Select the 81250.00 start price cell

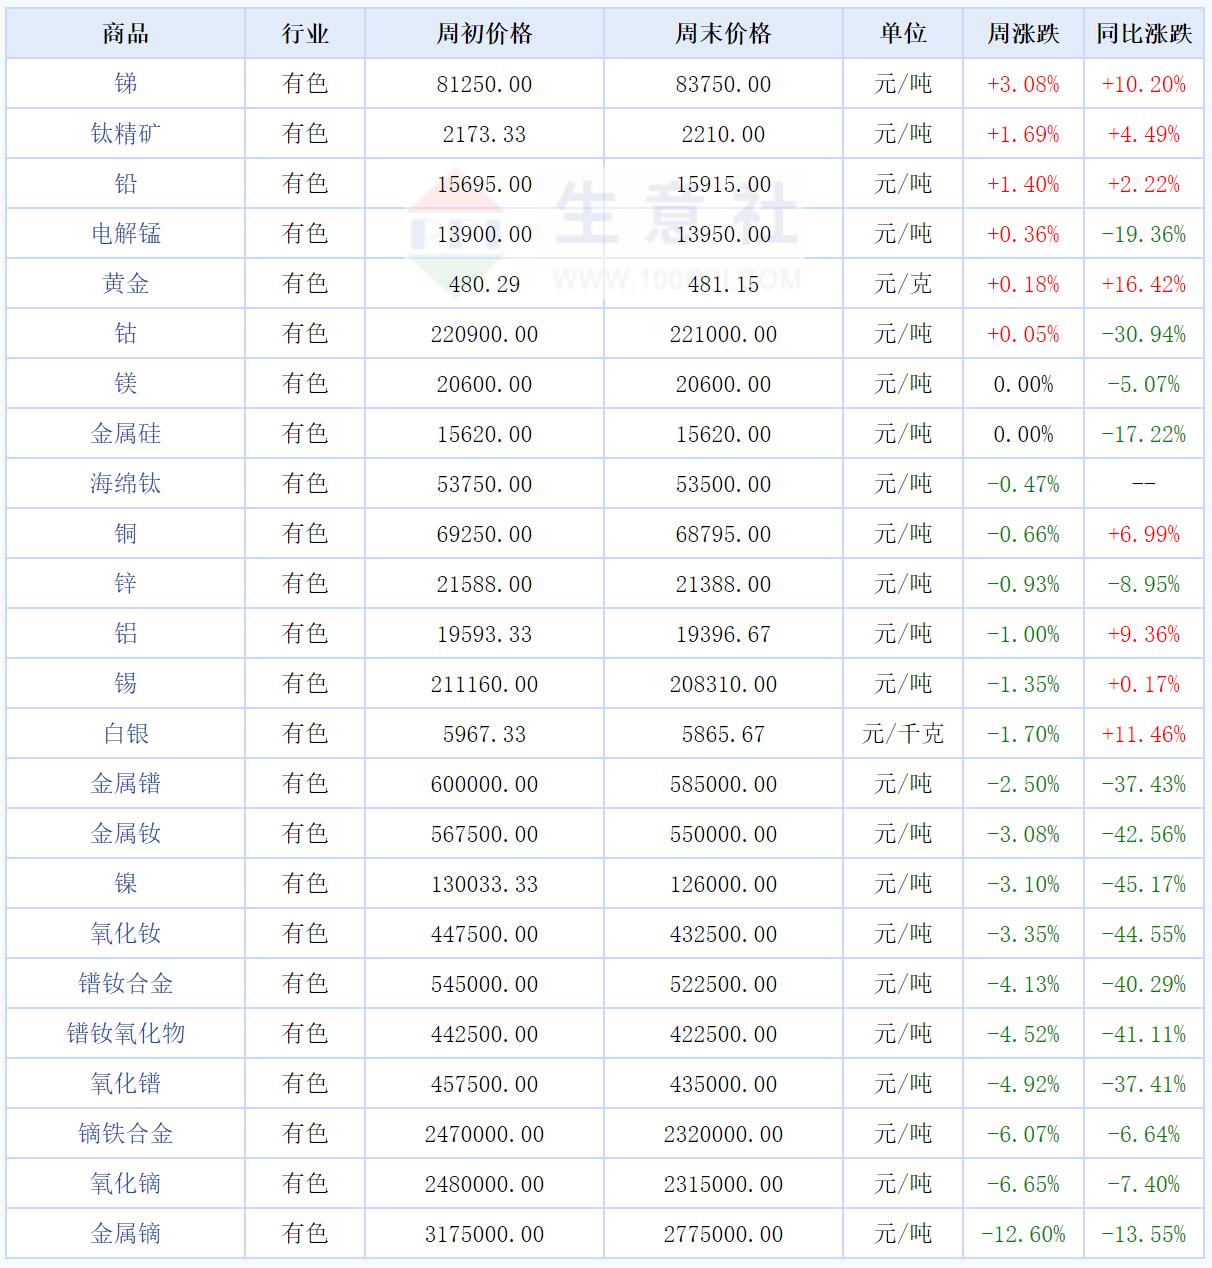point(484,84)
